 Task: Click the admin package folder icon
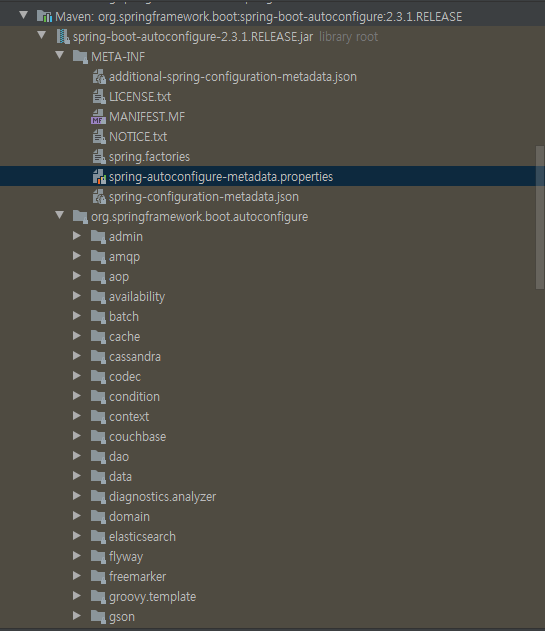pos(98,237)
